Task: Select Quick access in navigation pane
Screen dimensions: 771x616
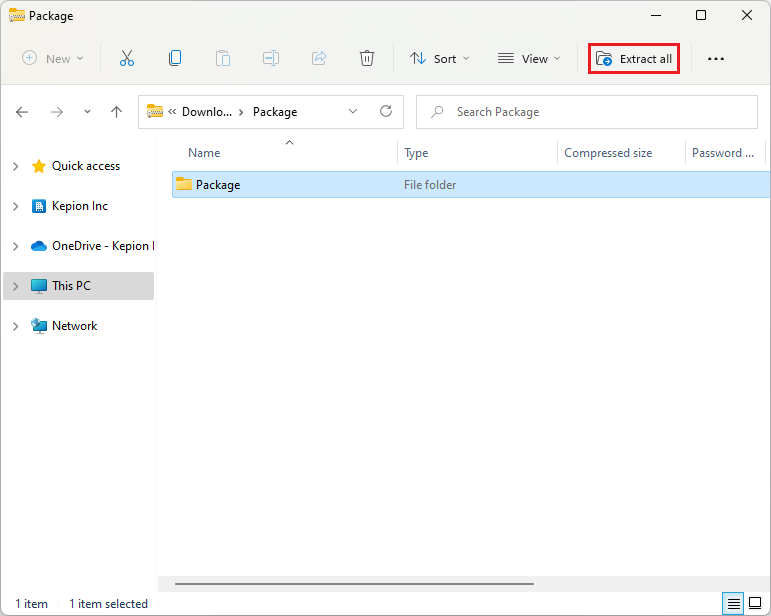Action: [x=86, y=166]
